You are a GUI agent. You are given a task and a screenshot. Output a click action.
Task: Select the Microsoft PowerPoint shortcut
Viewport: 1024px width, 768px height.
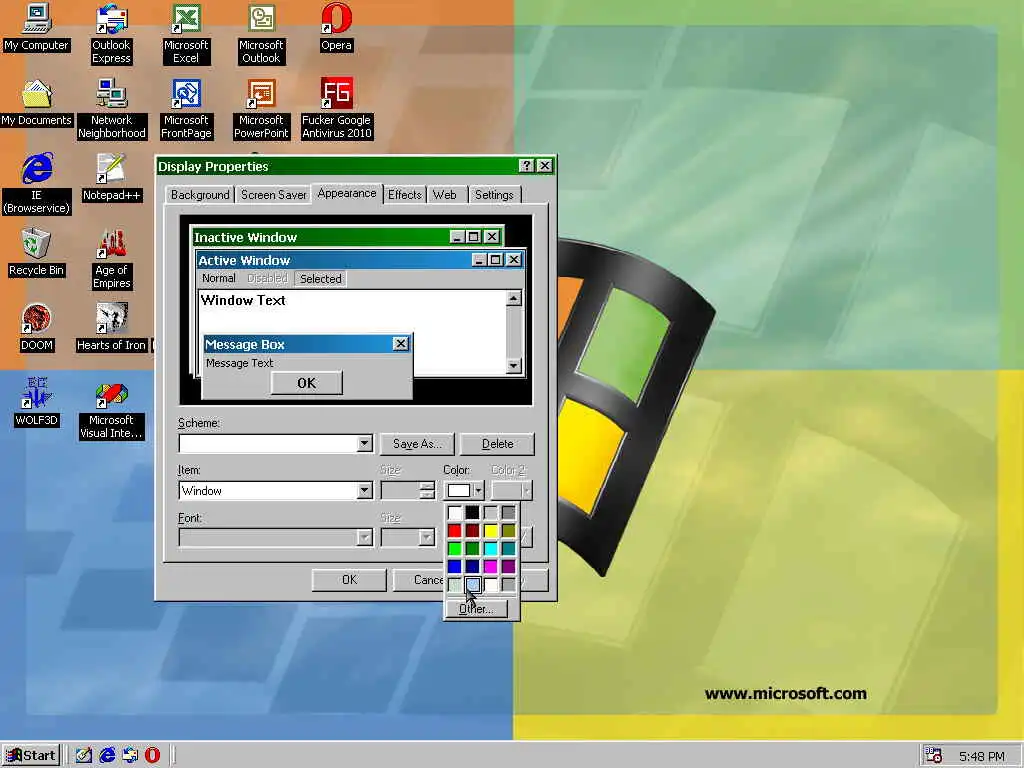[x=261, y=109]
